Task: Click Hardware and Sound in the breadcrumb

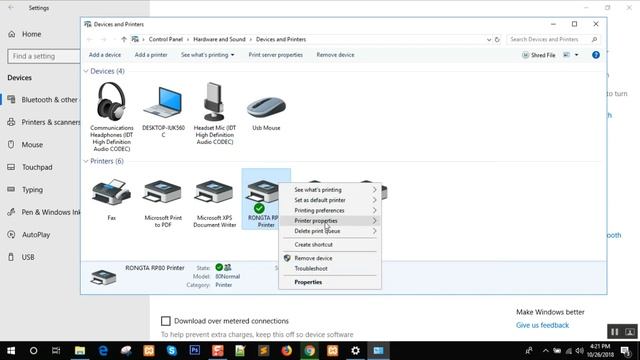Action: [x=219, y=40]
